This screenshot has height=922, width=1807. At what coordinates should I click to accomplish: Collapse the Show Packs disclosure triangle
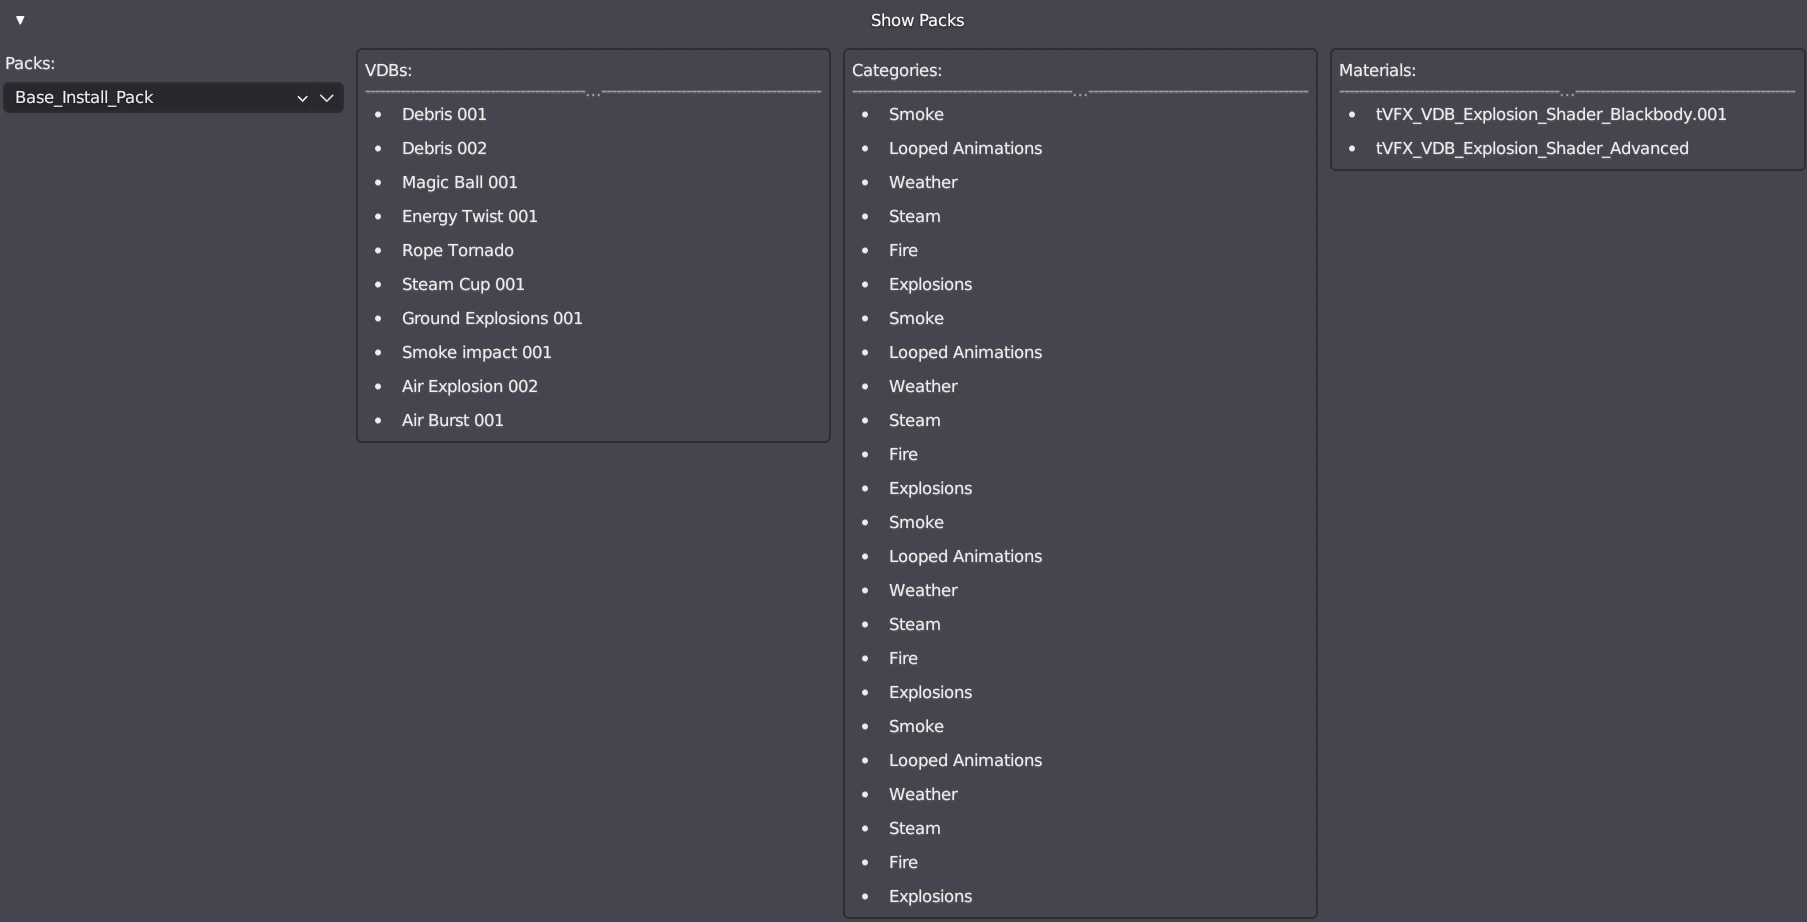click(20, 20)
